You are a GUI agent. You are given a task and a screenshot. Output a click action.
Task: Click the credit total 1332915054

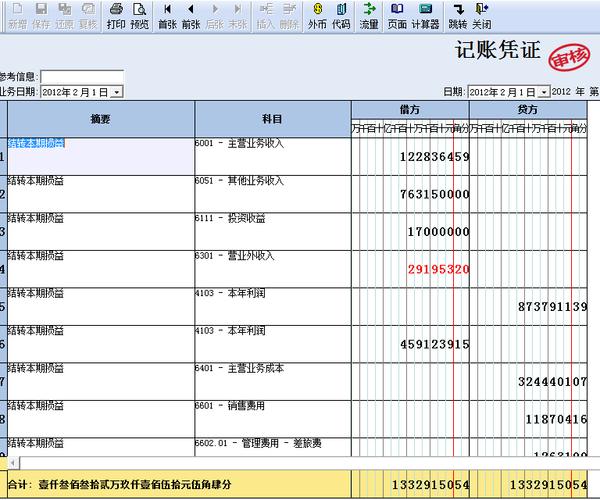click(548, 485)
